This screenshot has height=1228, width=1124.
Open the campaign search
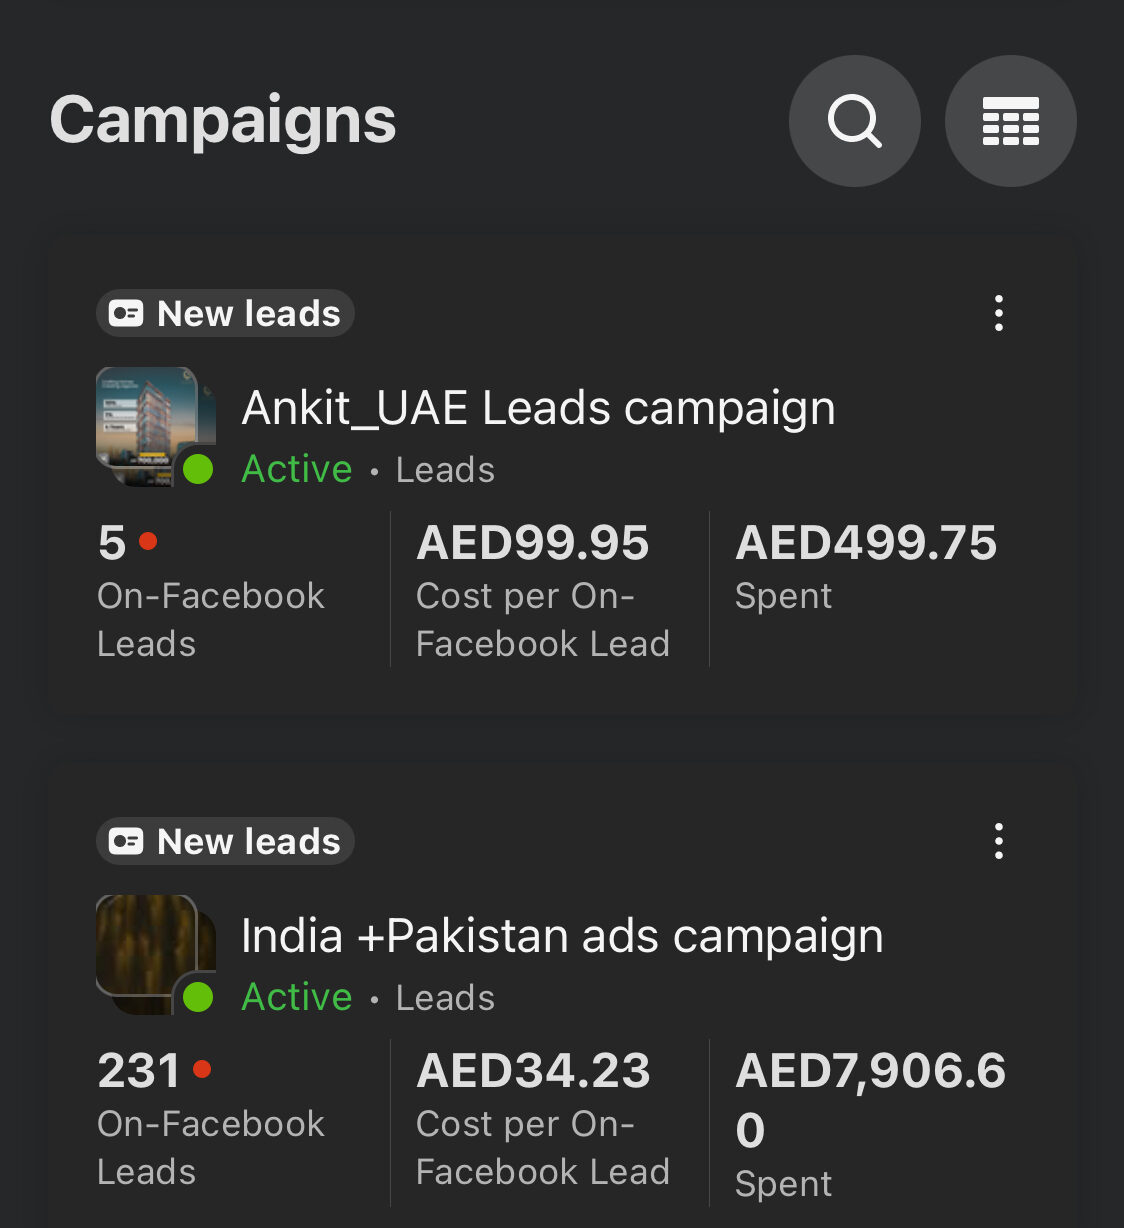(x=854, y=121)
